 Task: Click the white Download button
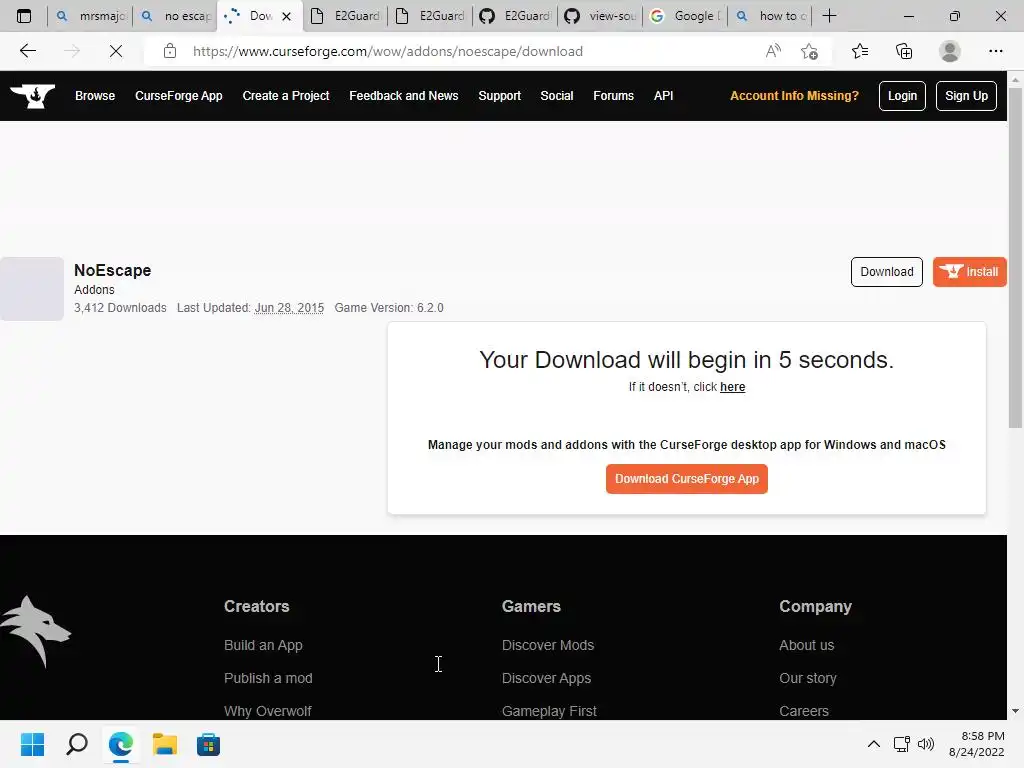[x=886, y=272]
